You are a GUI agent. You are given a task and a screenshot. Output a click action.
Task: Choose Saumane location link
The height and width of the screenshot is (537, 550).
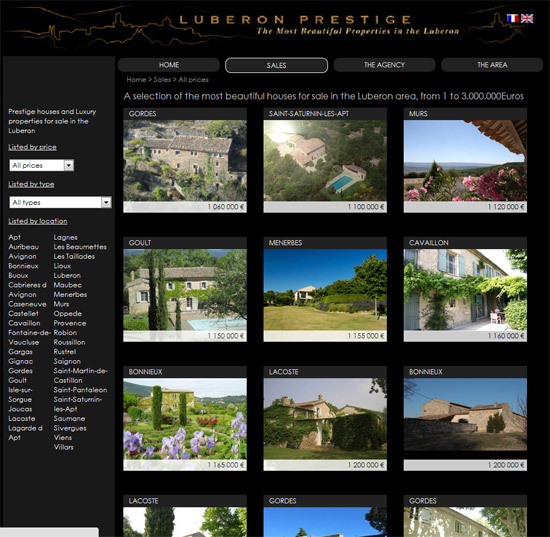tap(69, 418)
